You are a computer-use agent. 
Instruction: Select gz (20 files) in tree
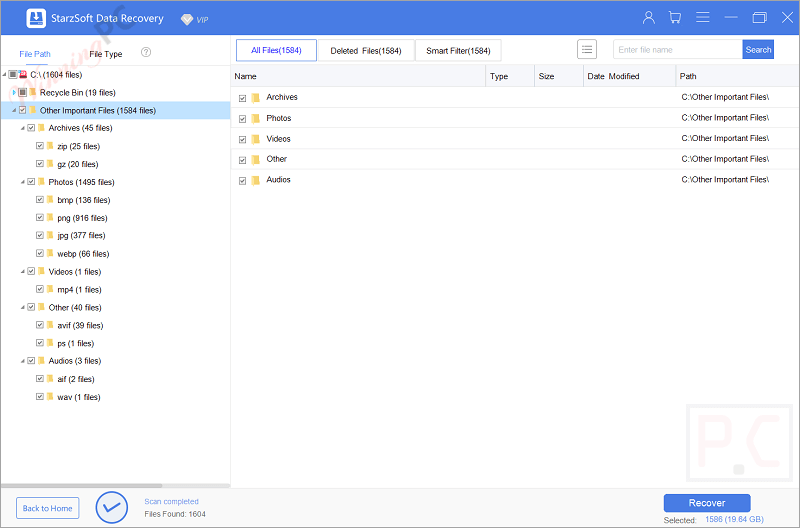point(78,164)
